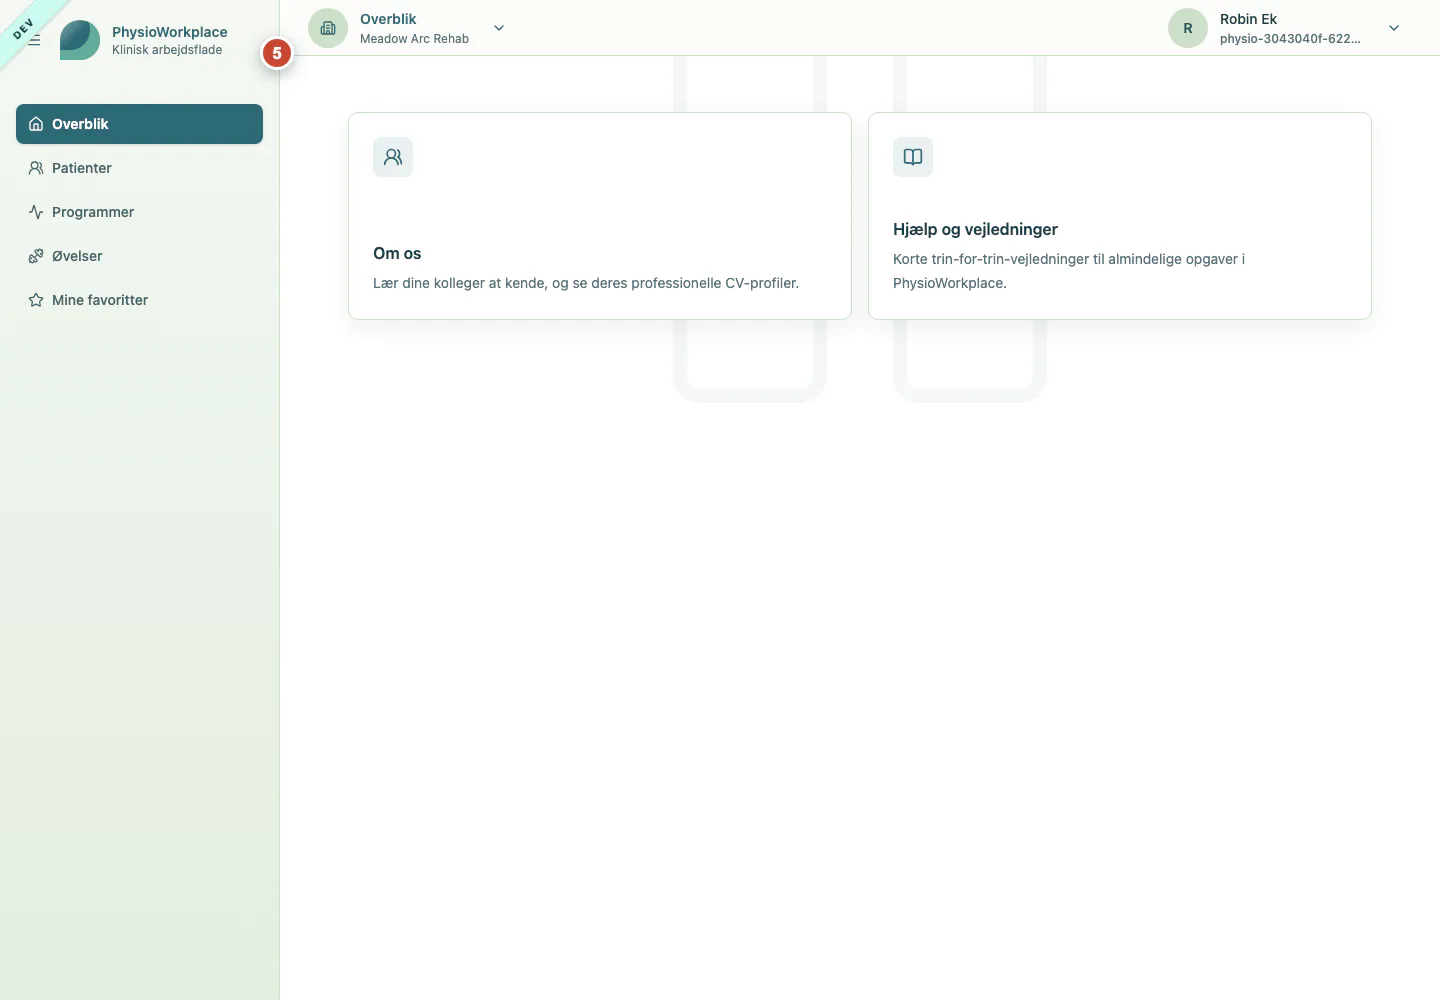Click the description 'Lær dine kolleger at kende...'
Image resolution: width=1440 pixels, height=1000 pixels.
(586, 283)
